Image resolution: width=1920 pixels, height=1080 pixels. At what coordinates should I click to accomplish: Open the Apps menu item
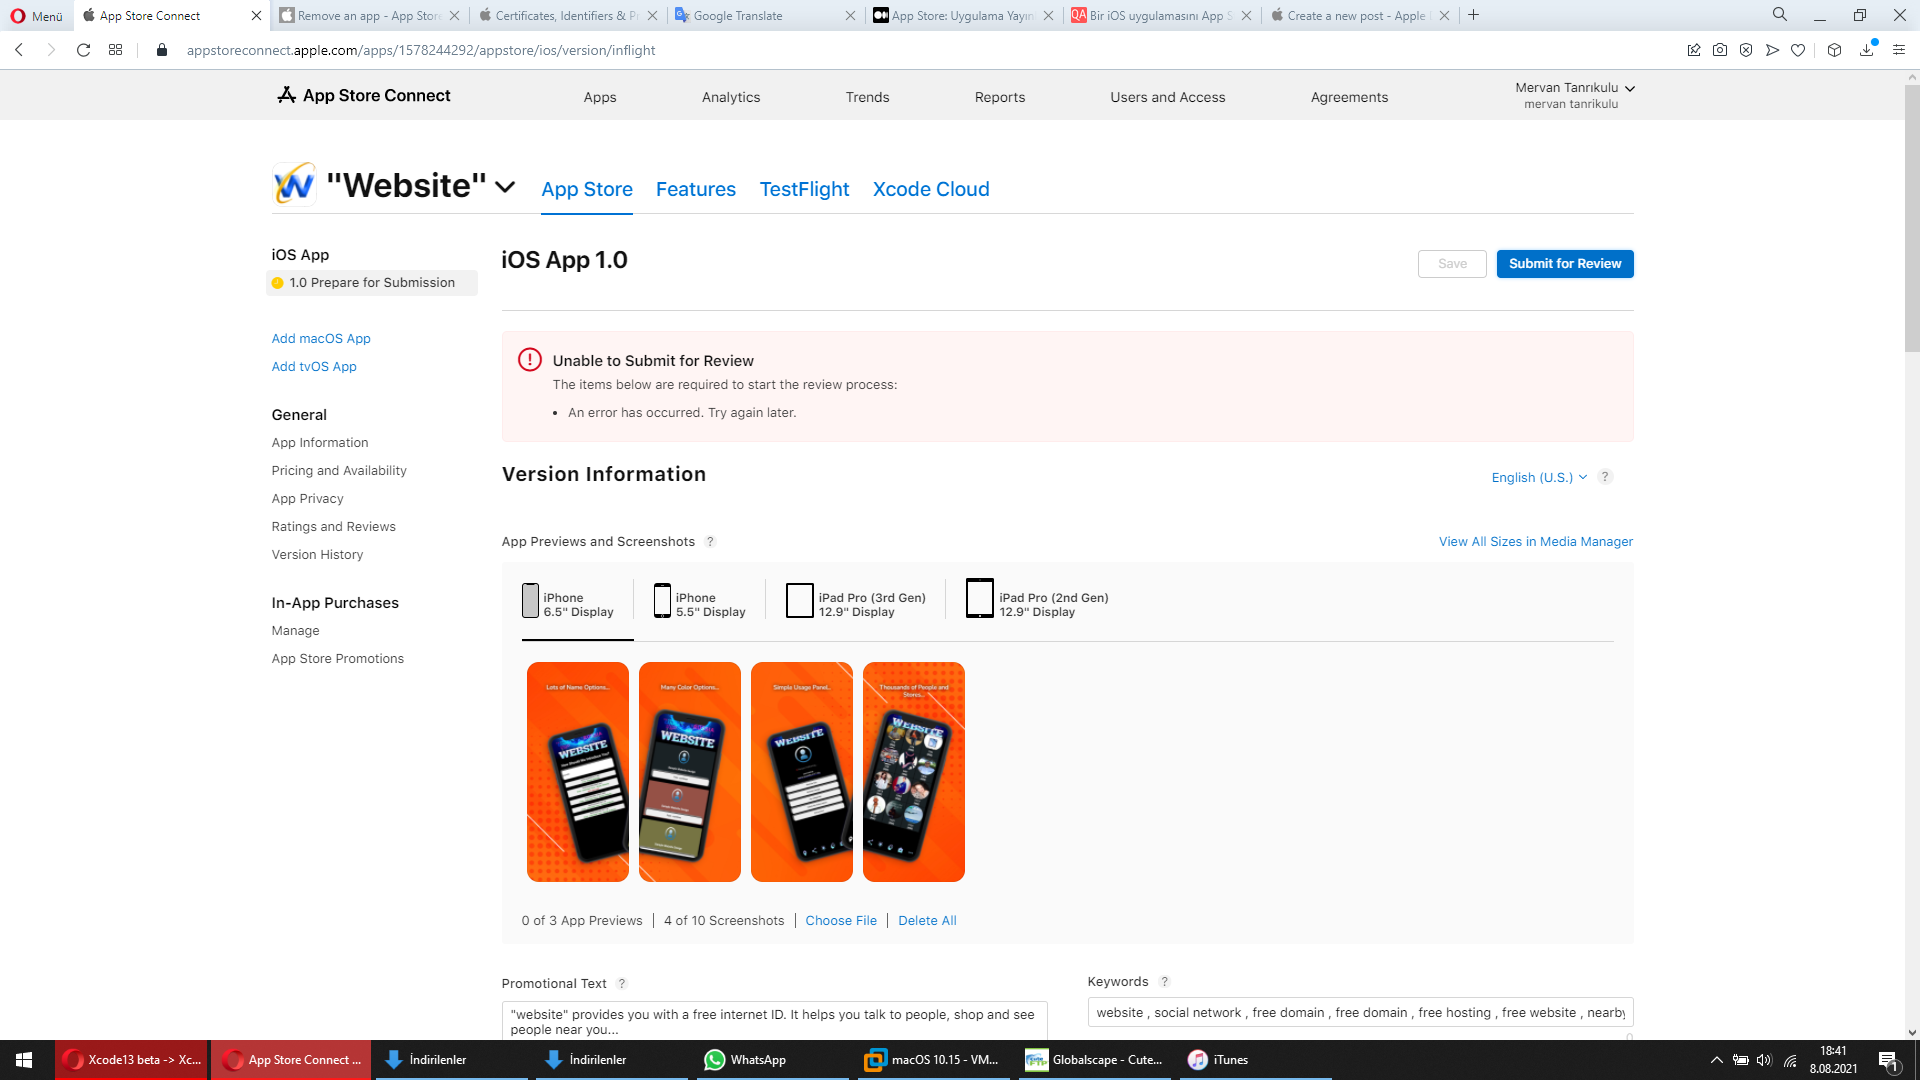click(x=600, y=97)
